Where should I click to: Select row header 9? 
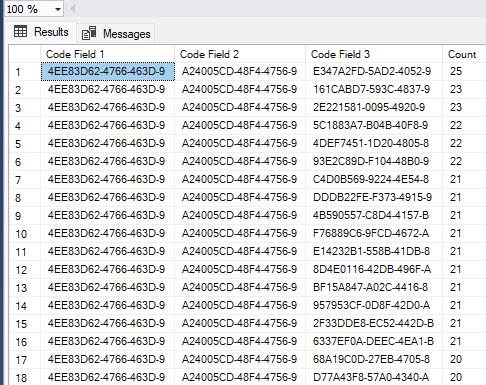click(x=25, y=216)
